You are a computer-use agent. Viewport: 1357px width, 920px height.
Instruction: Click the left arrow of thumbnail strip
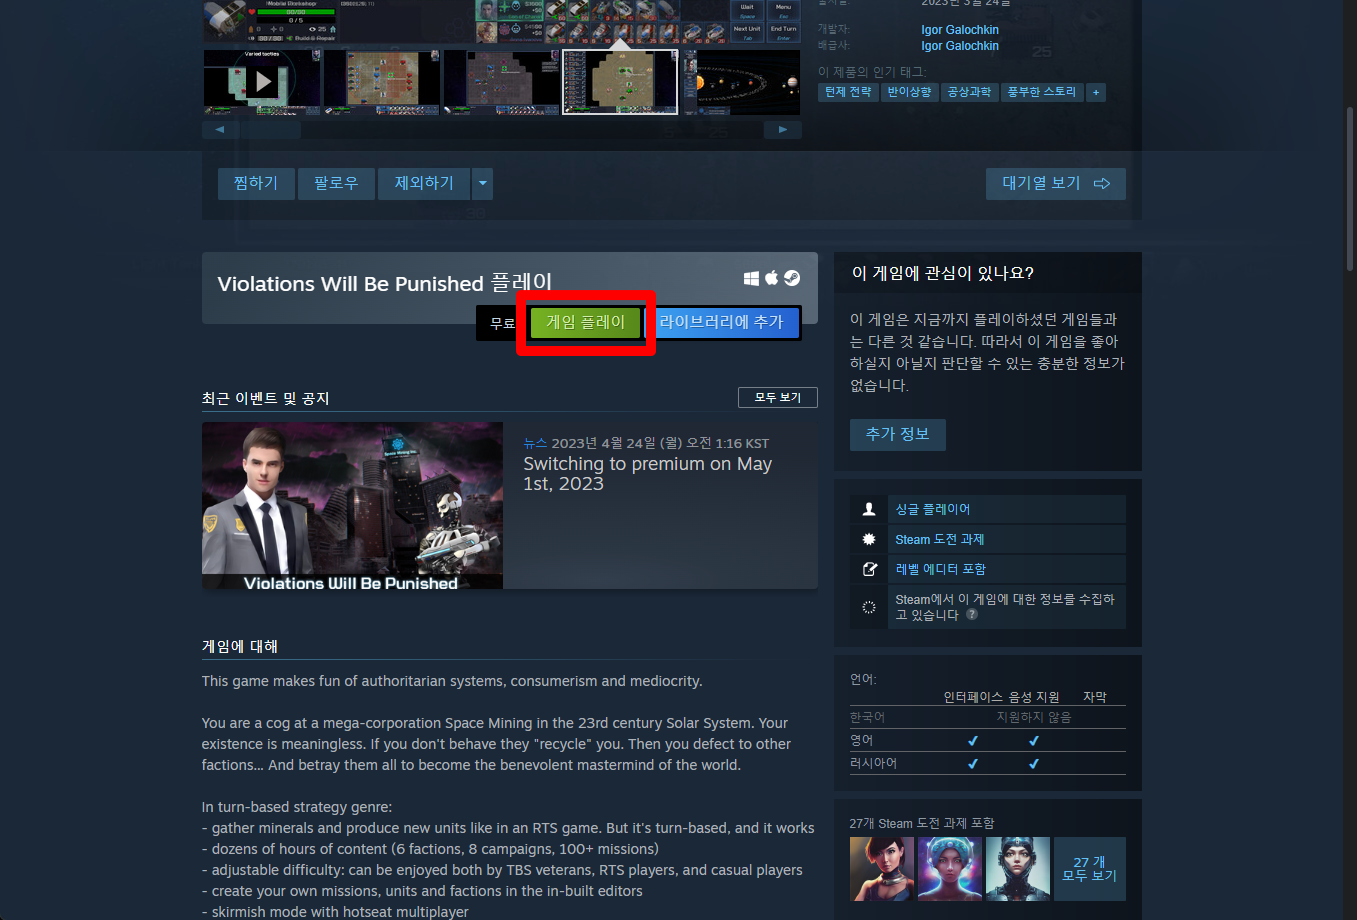(x=220, y=130)
